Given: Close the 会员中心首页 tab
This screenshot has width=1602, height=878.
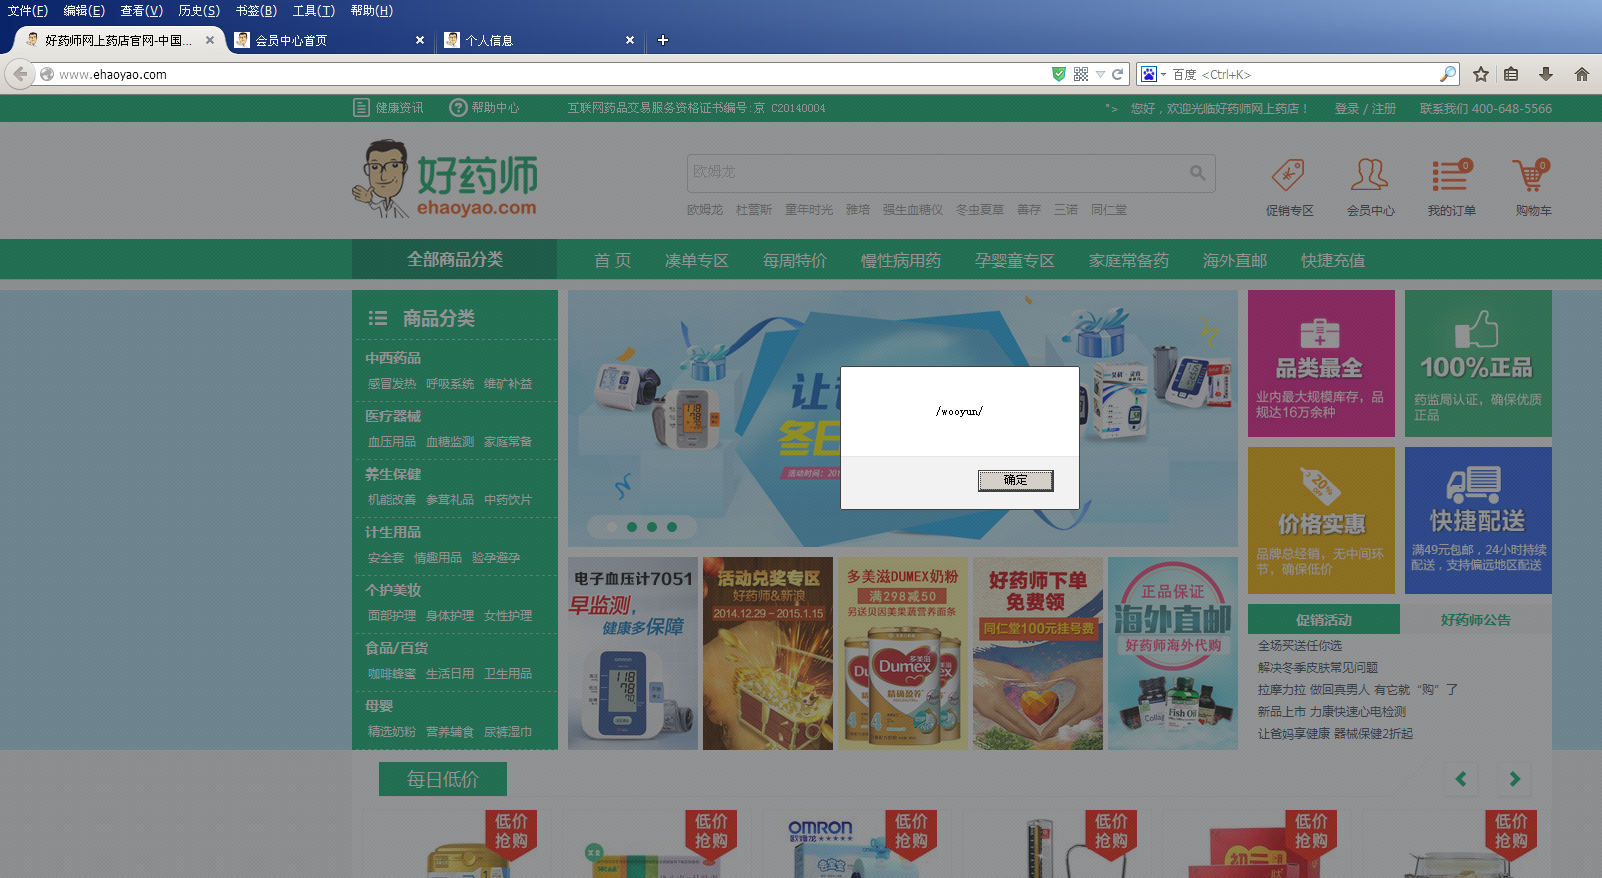Looking at the screenshot, I should pyautogui.click(x=420, y=41).
